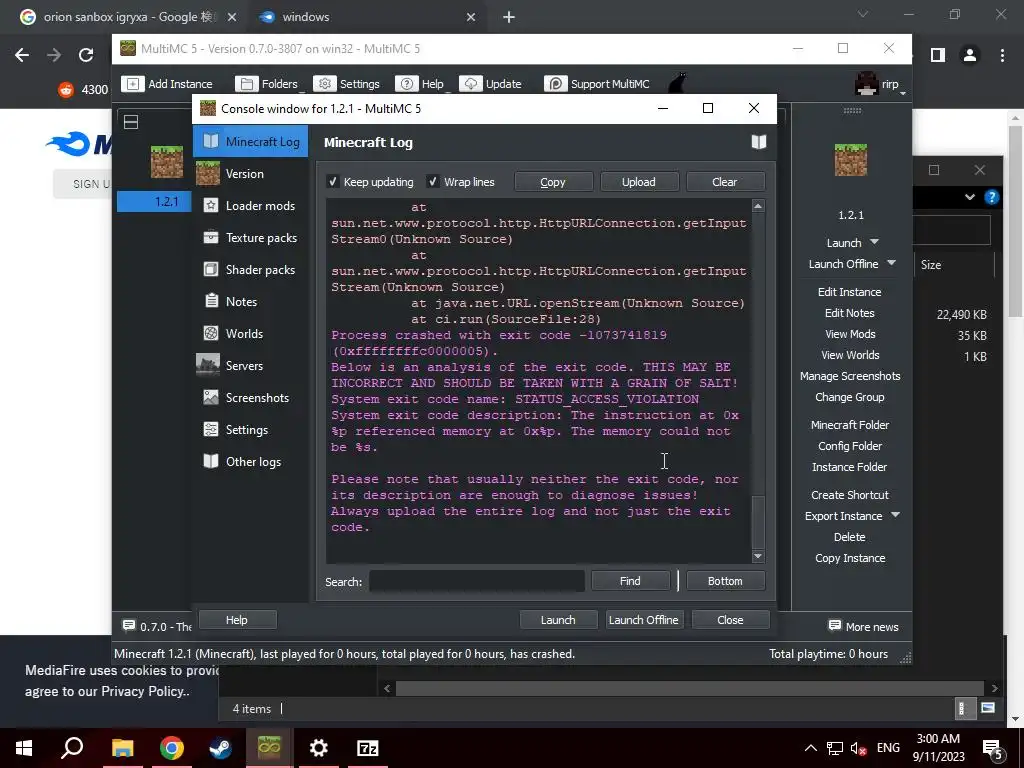The height and width of the screenshot is (768, 1024).
Task: Open the Worlds page
Action: [250, 333]
